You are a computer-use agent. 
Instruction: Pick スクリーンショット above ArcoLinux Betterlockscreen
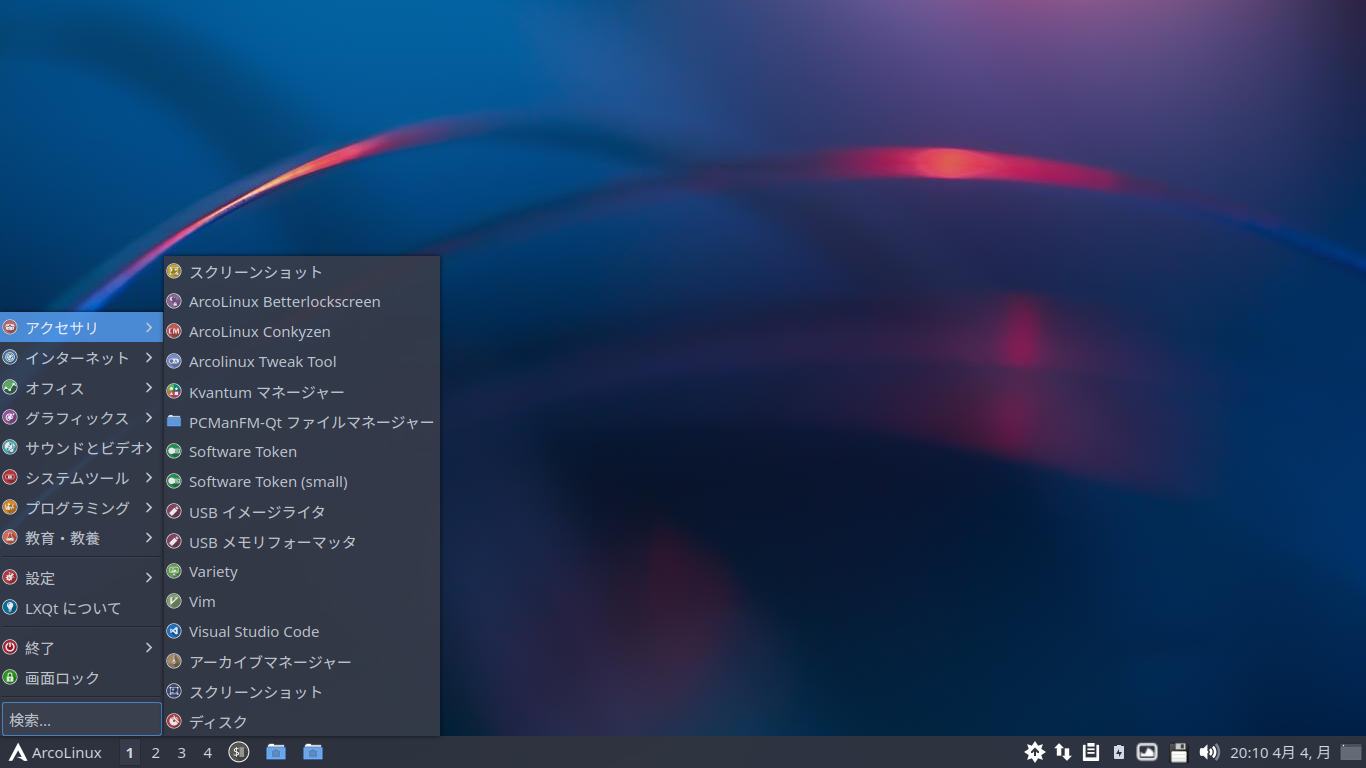coord(301,271)
